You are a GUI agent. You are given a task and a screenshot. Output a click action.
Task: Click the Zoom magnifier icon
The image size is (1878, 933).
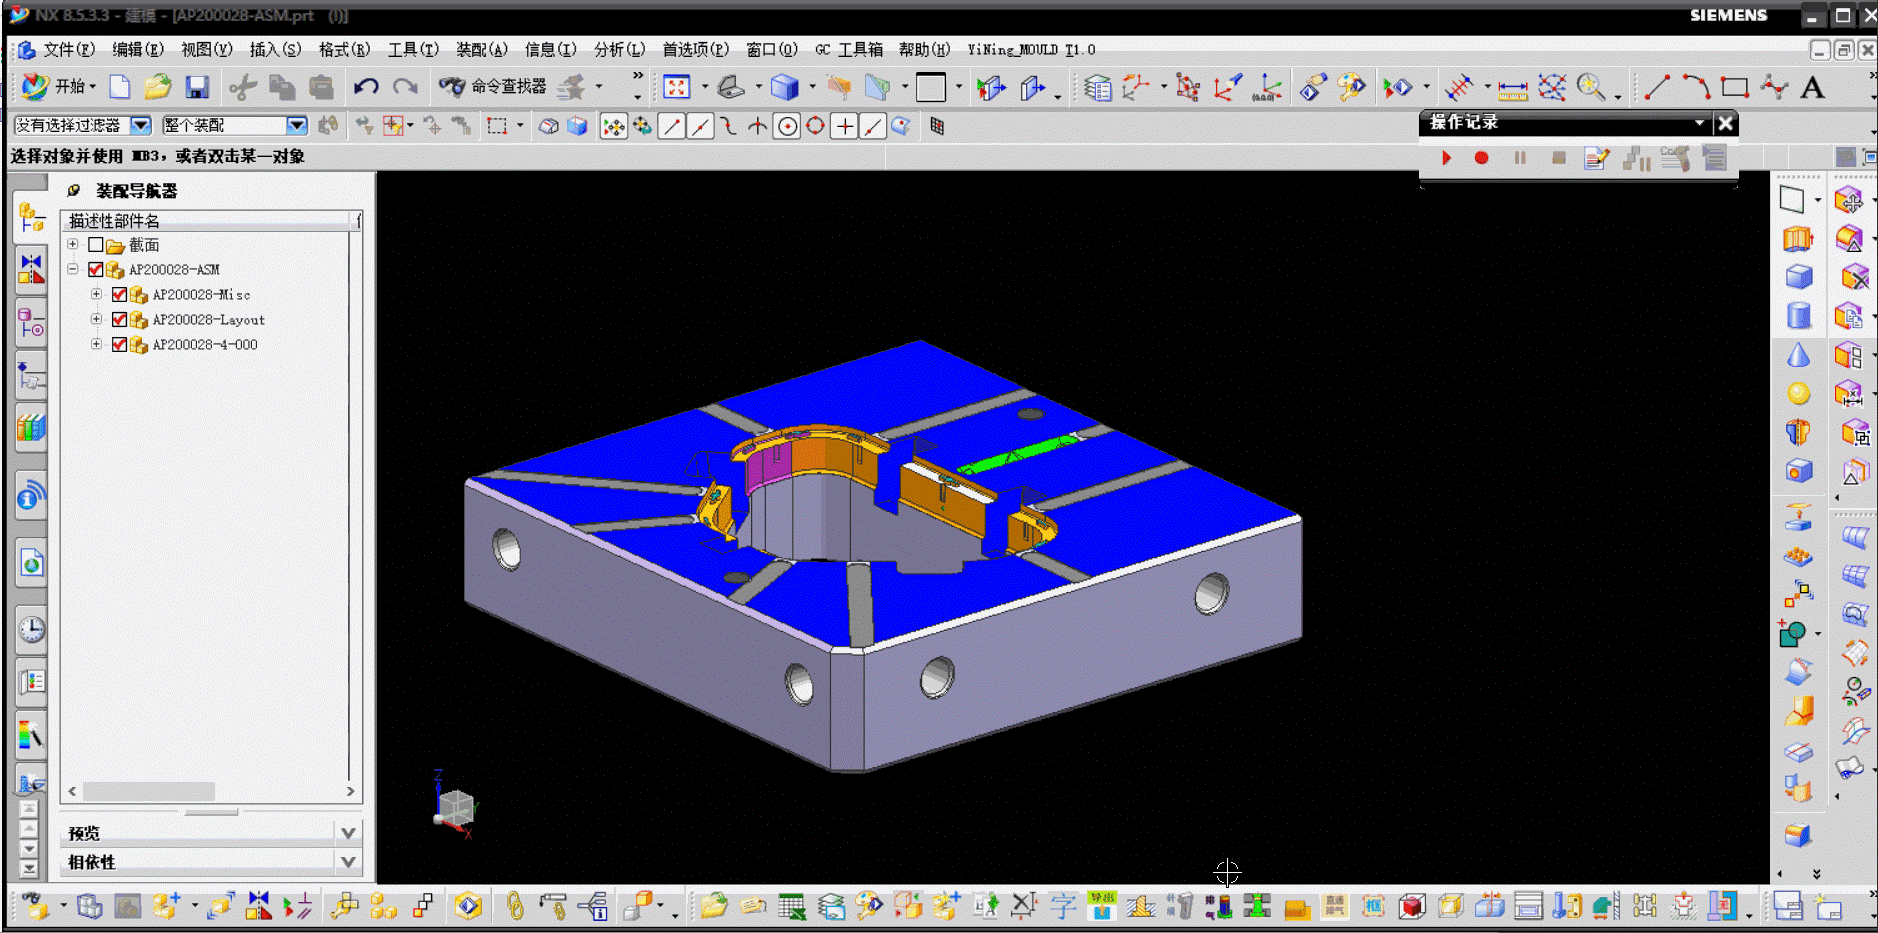coord(1591,87)
